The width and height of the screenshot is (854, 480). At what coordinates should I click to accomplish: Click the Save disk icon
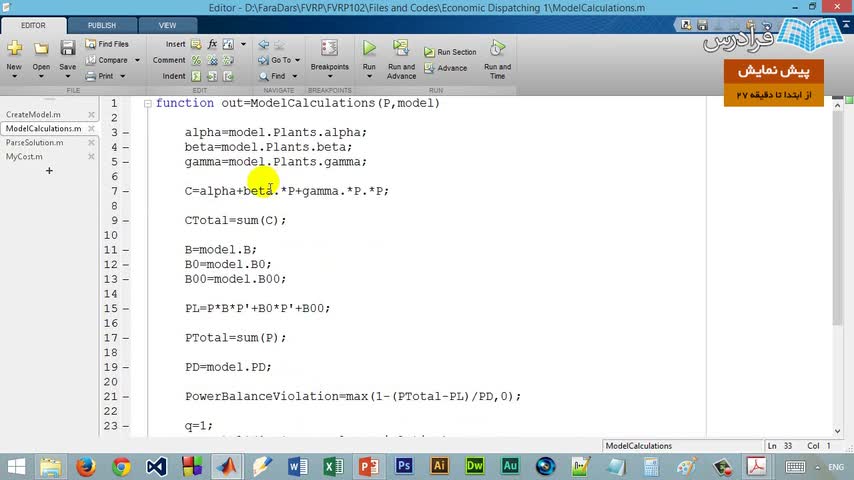(x=68, y=48)
